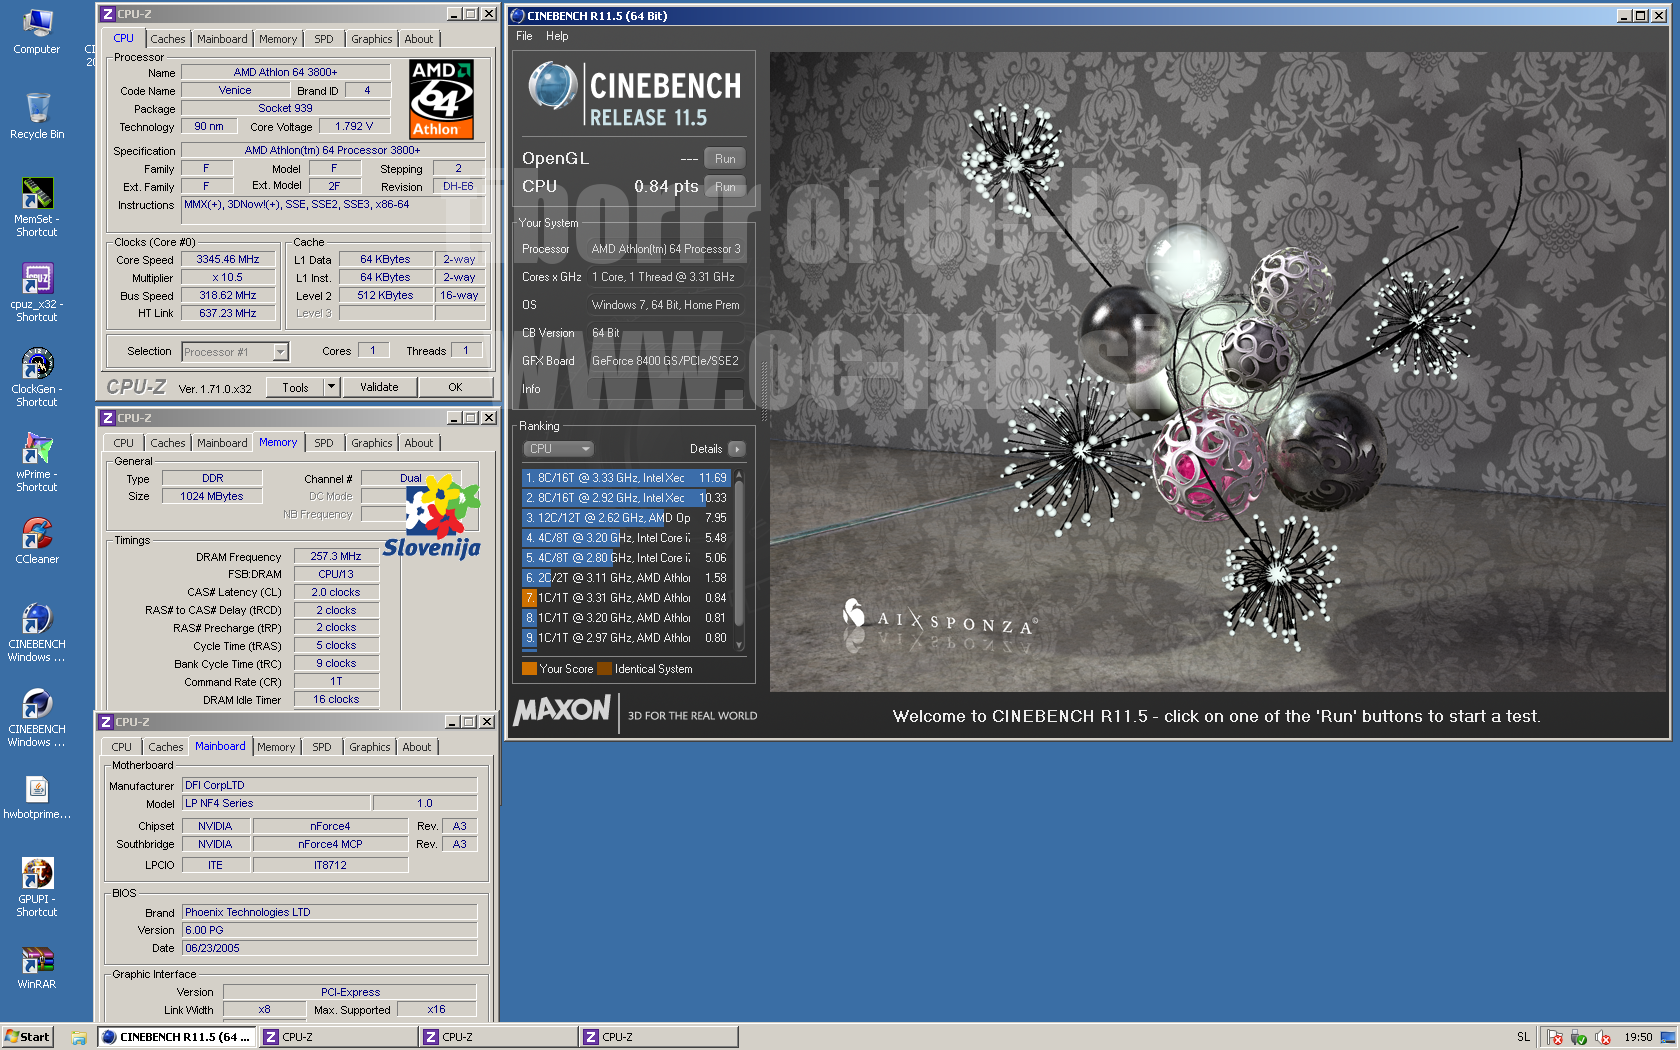The image size is (1680, 1050).
Task: Click the Start button
Action: [27, 1037]
